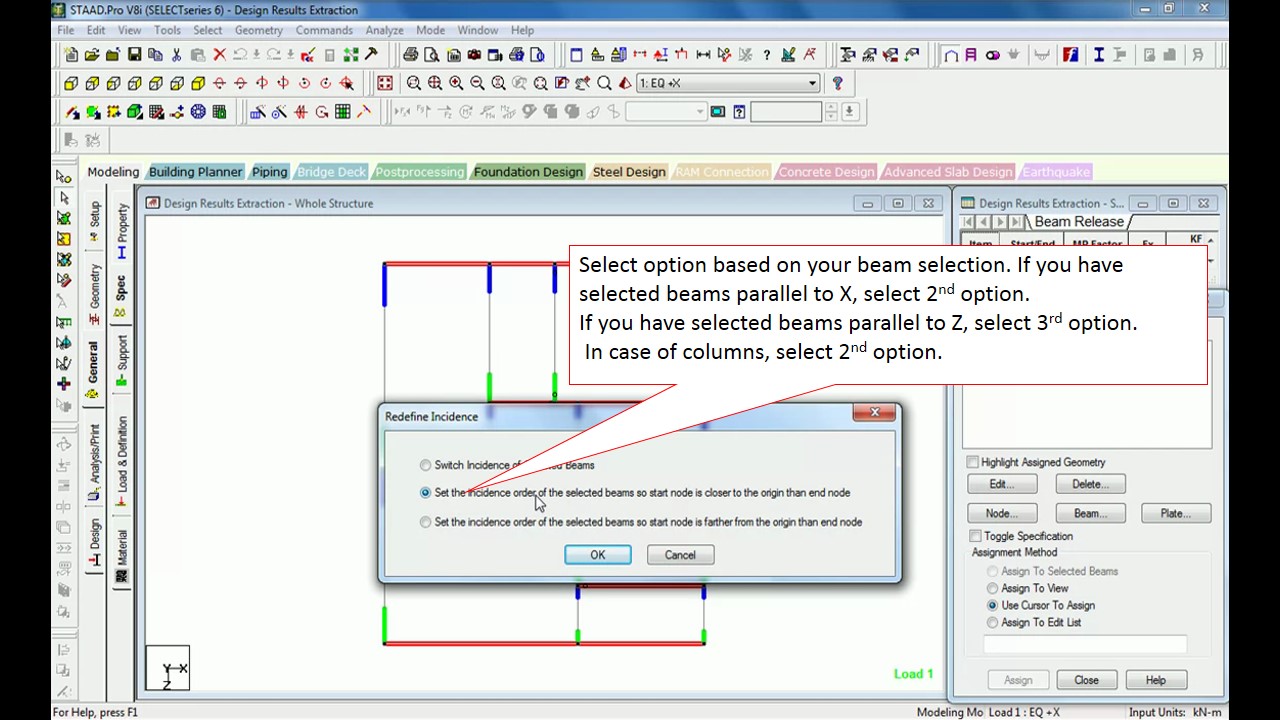Expand the empty combo box in the toolbar
Screen dimensions: 1280x720
click(x=700, y=111)
